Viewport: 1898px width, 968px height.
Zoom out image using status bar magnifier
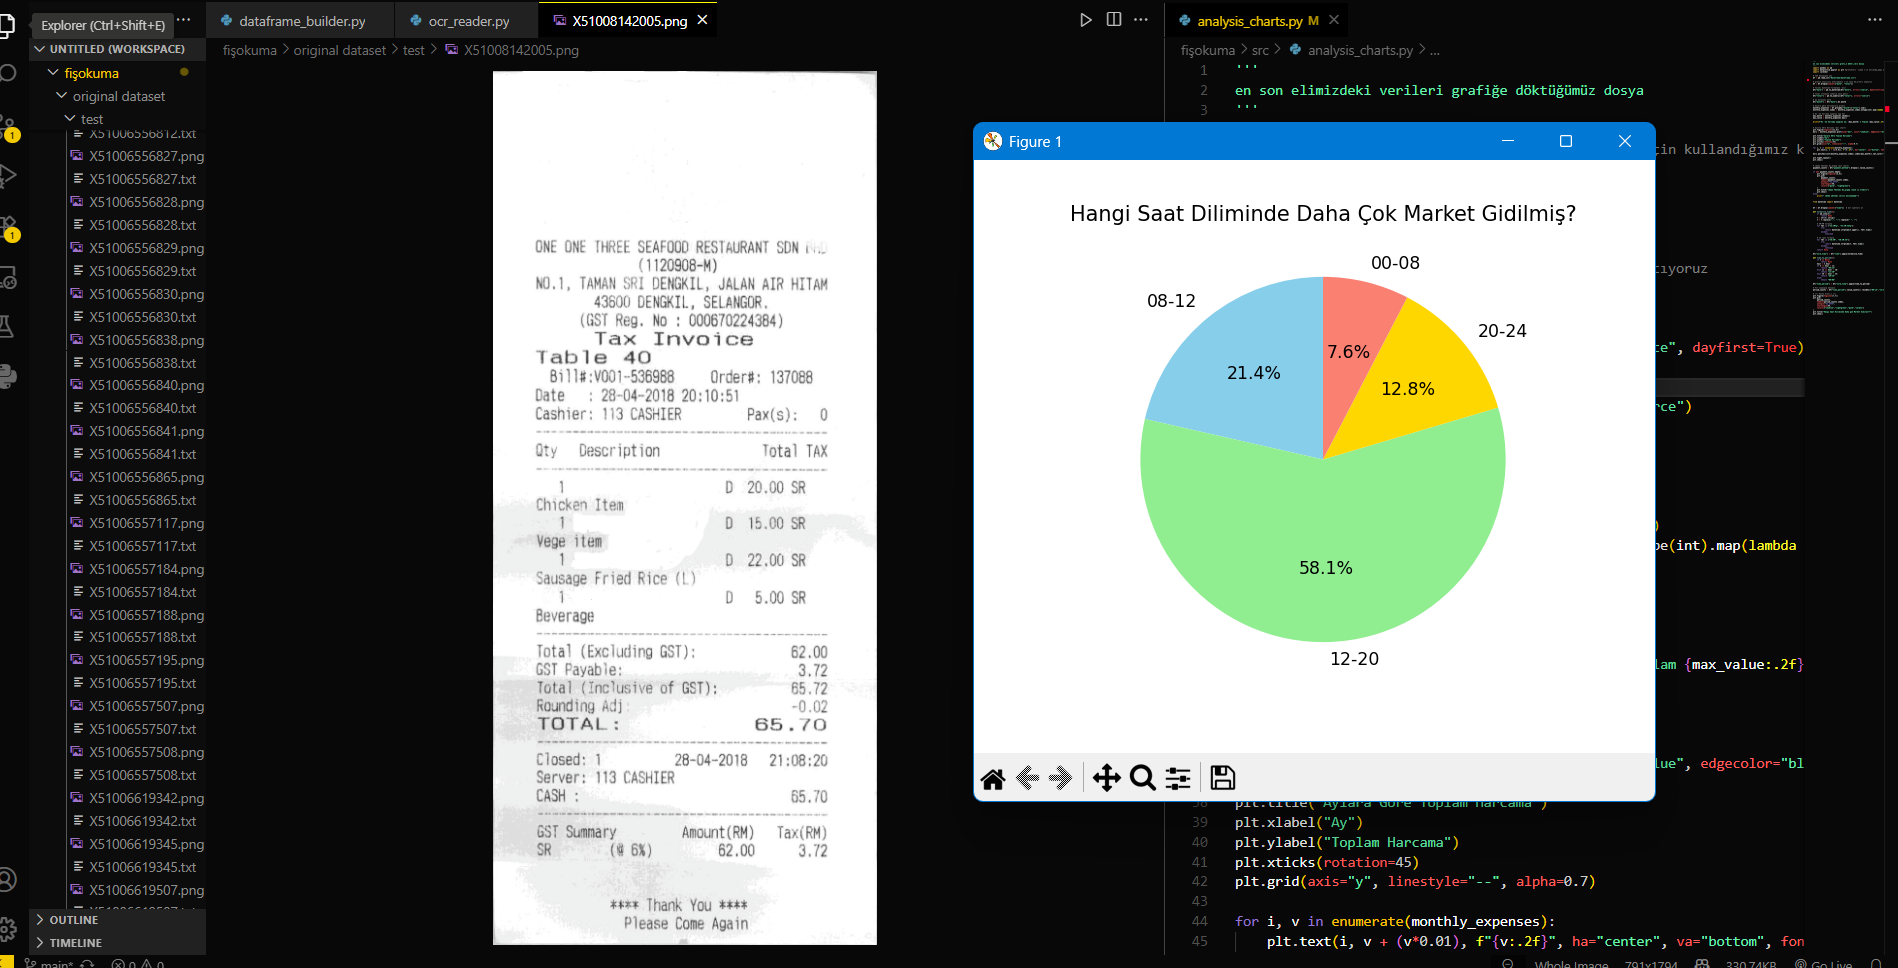(1508, 964)
